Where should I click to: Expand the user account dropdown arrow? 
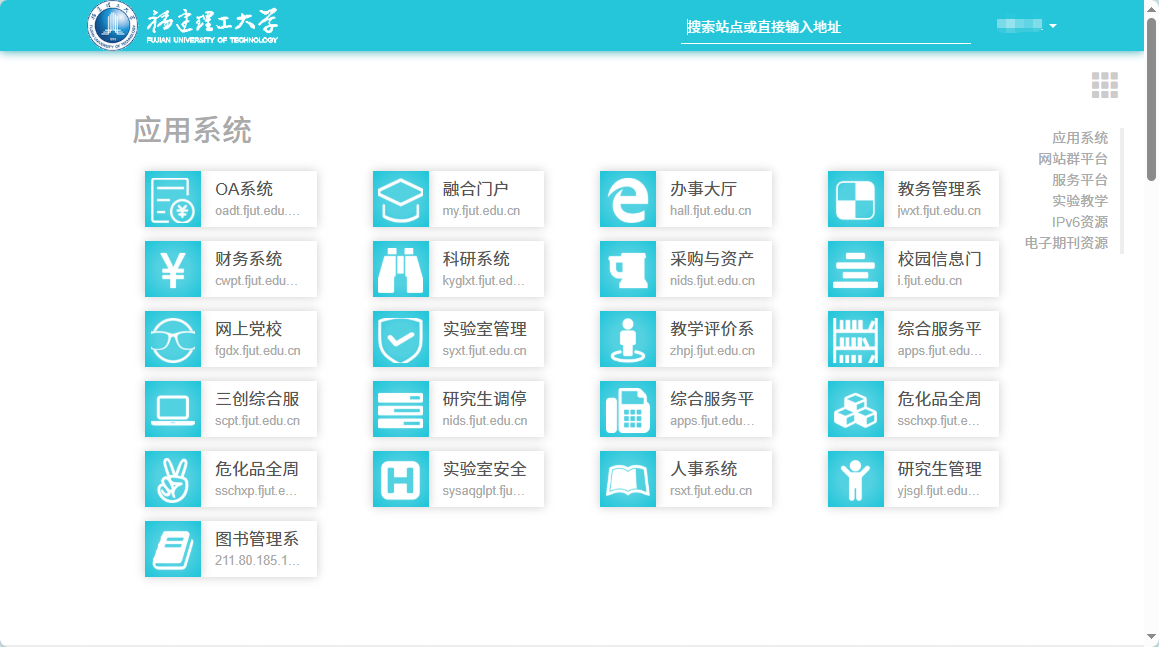1053,26
